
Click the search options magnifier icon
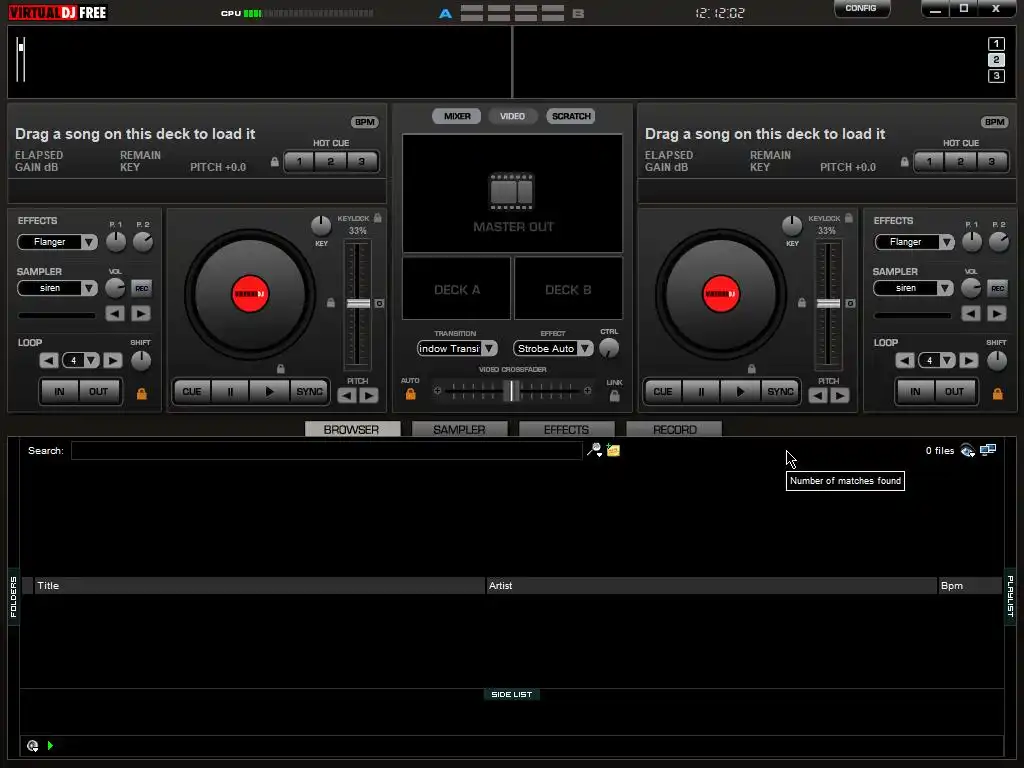point(594,450)
